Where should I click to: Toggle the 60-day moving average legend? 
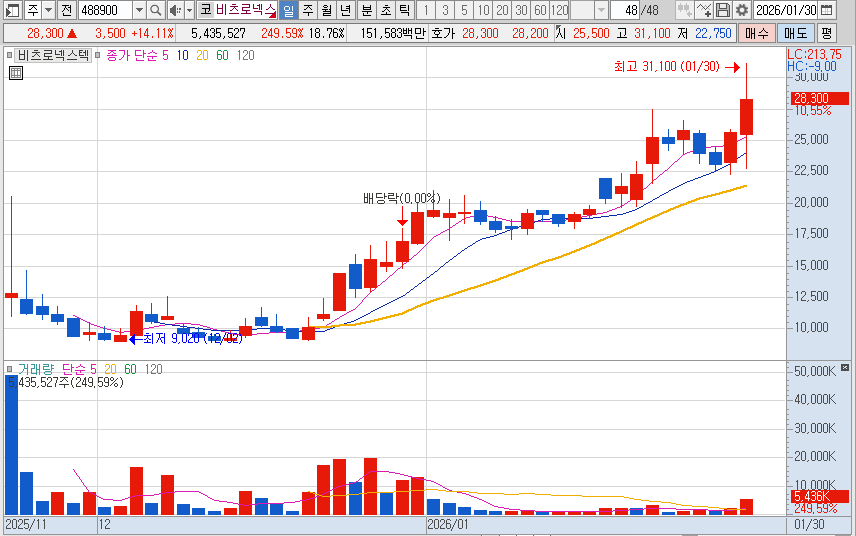coord(222,55)
